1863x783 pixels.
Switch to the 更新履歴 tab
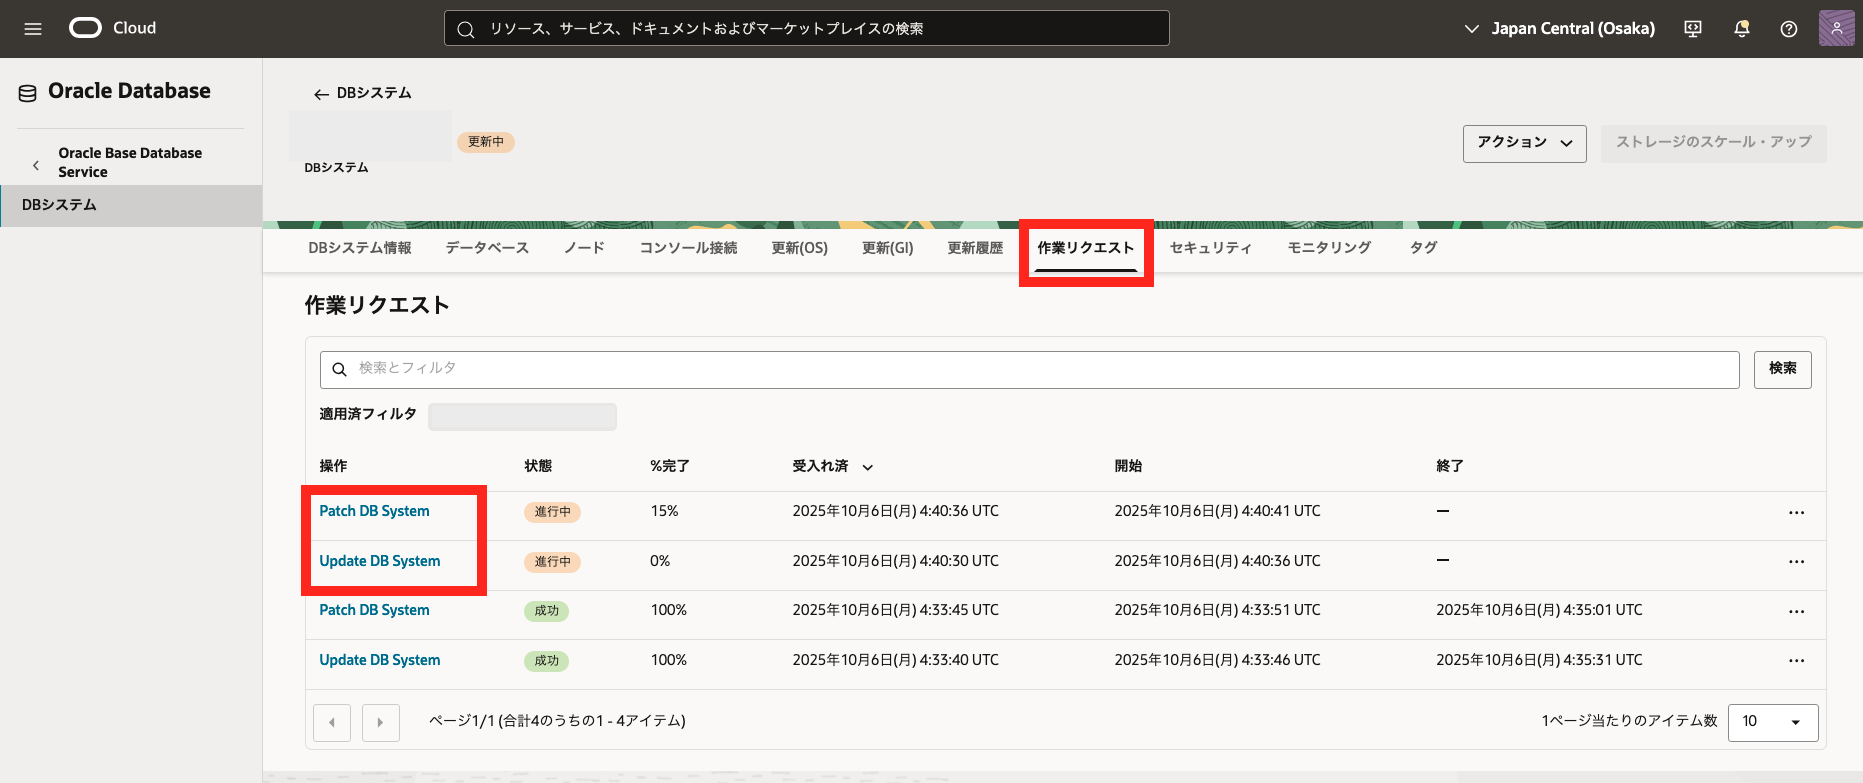tap(975, 248)
